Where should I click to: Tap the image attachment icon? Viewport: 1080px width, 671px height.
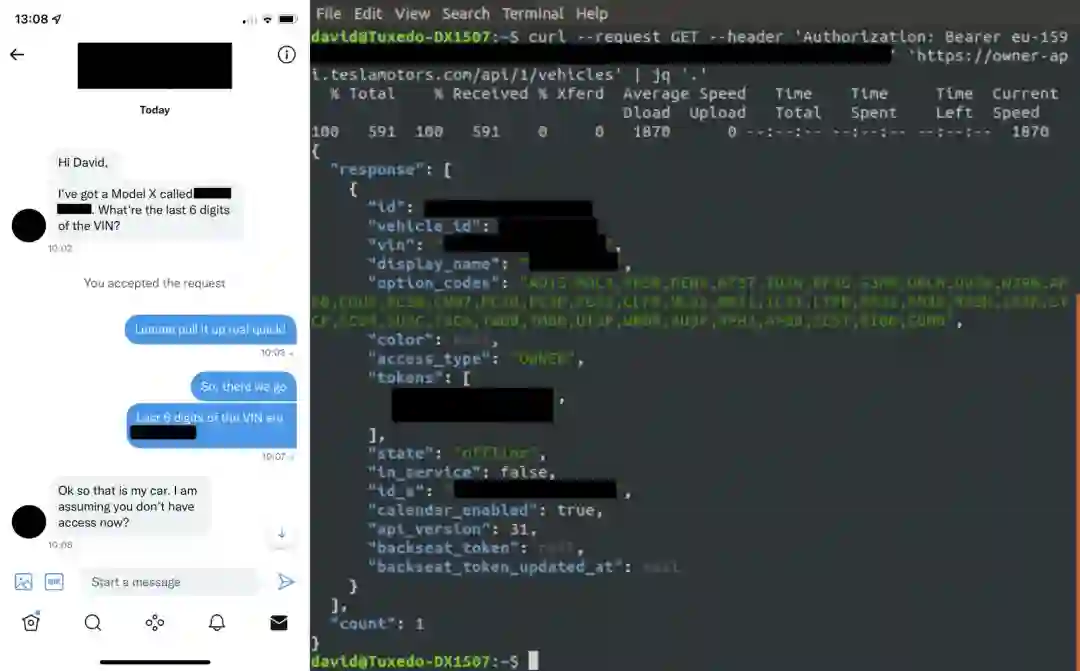point(23,582)
